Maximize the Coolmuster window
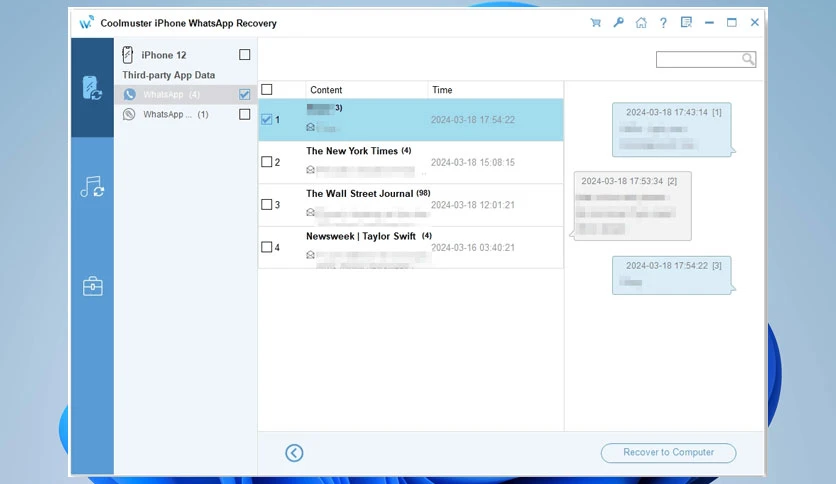 (732, 22)
